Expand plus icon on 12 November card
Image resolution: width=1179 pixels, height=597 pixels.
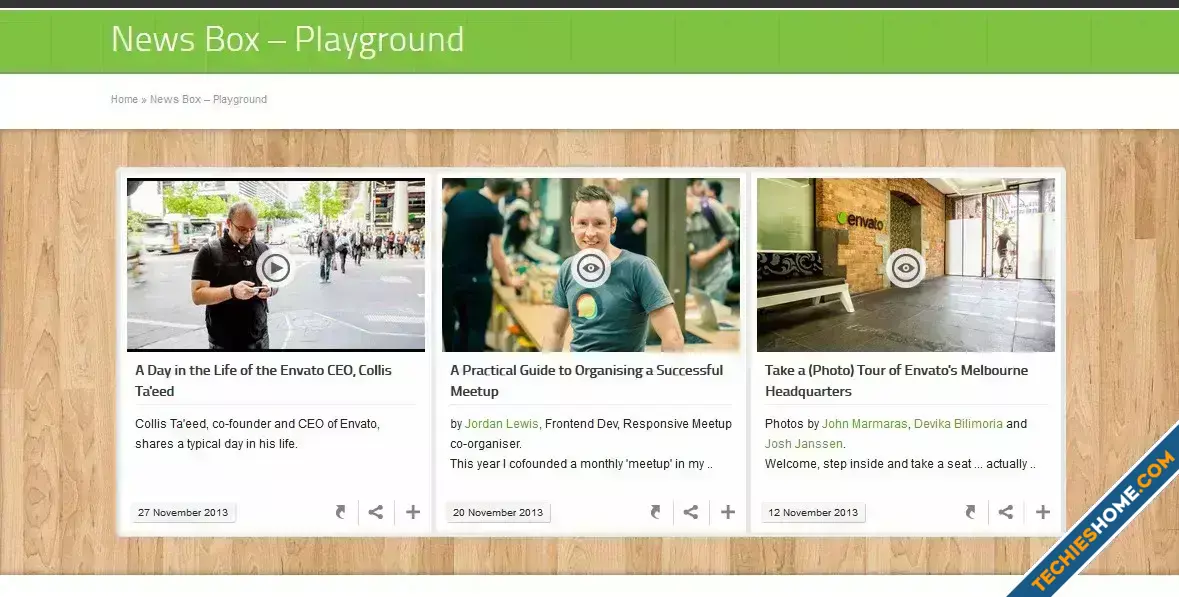1043,512
